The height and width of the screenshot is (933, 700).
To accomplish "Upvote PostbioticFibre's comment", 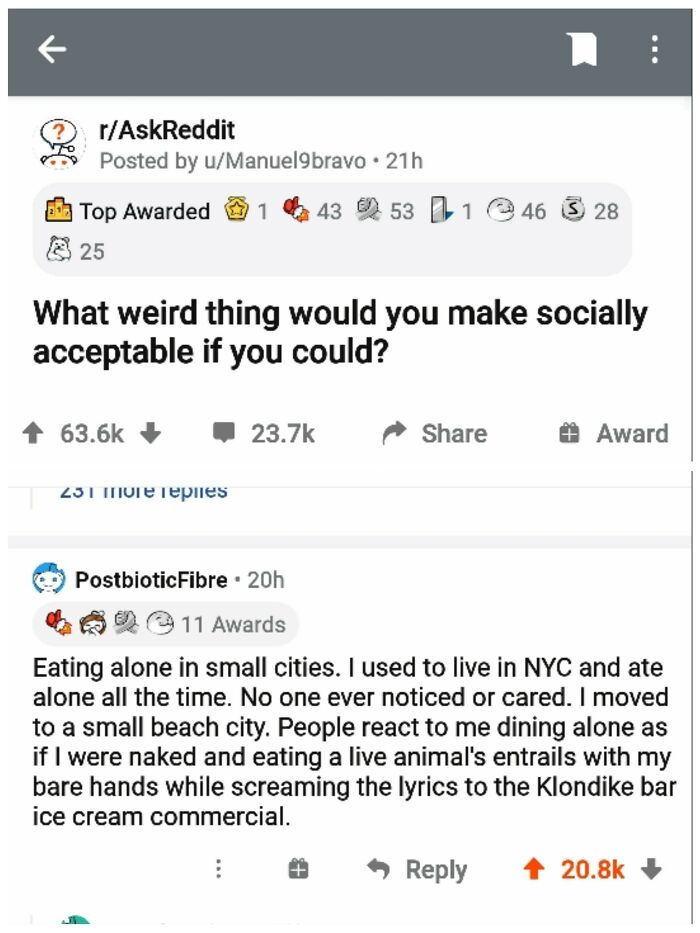I will [x=537, y=869].
